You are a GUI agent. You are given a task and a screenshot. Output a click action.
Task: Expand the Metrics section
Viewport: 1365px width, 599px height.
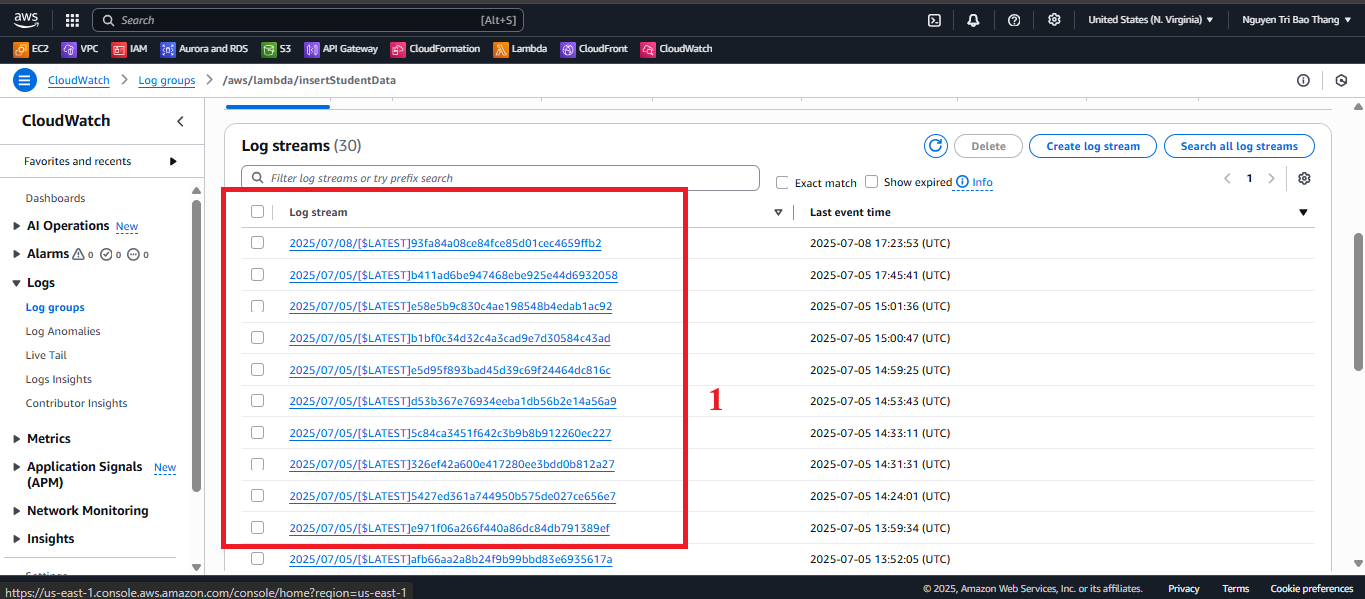pos(16,439)
